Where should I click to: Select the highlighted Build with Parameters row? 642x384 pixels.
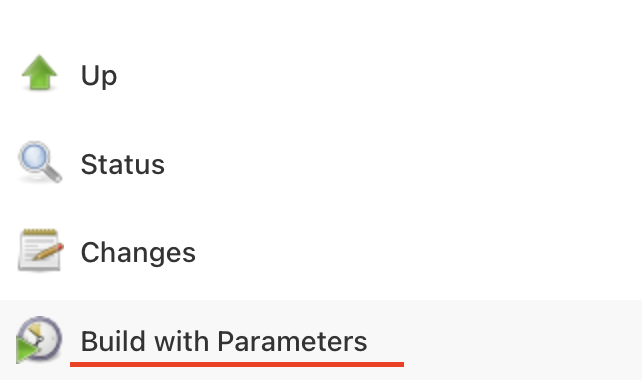coord(321,340)
